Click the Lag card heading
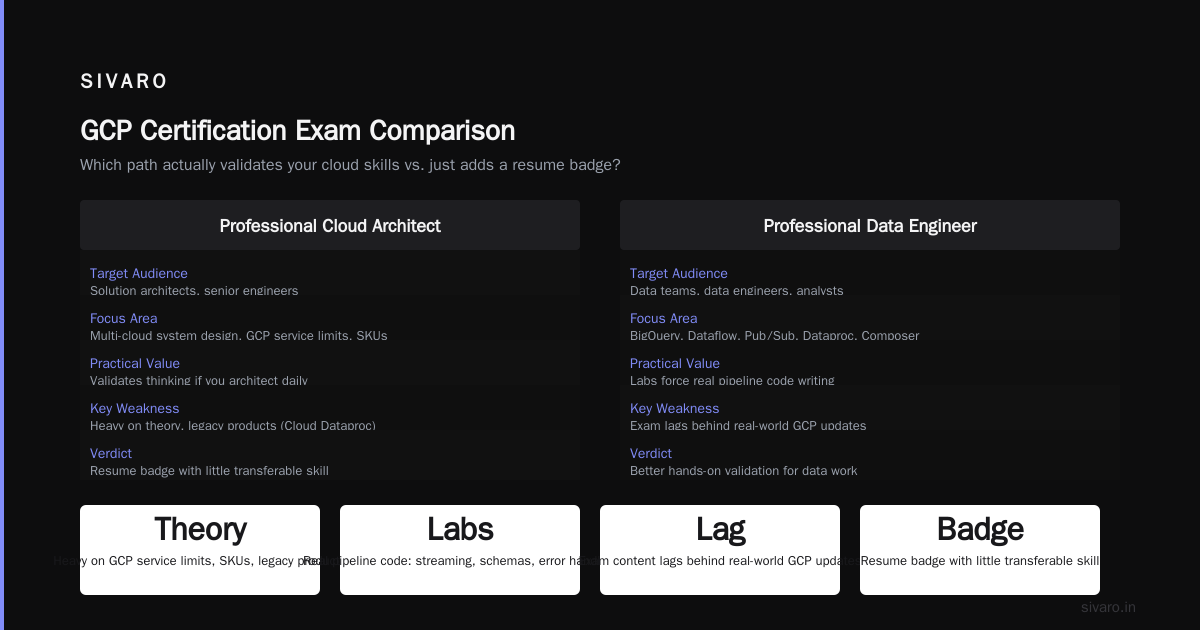 click(x=720, y=529)
